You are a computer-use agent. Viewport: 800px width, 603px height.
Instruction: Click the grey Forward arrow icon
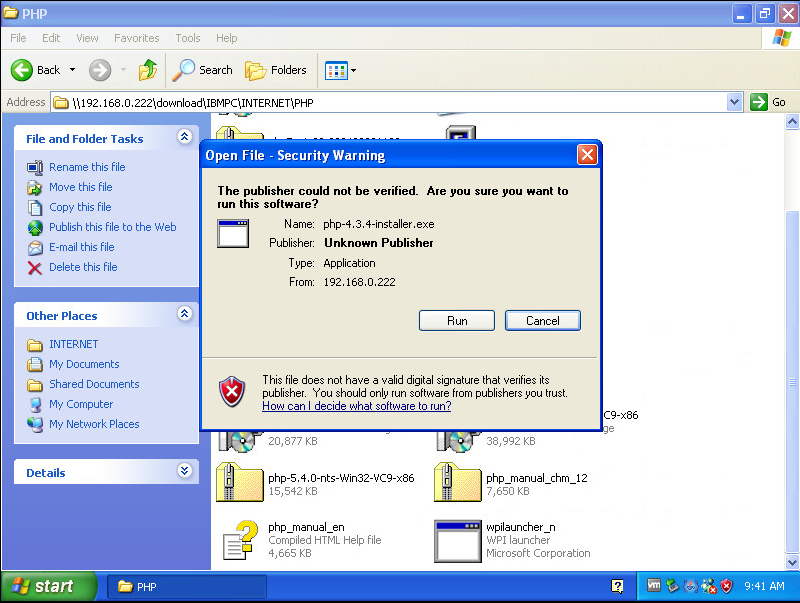pos(99,70)
